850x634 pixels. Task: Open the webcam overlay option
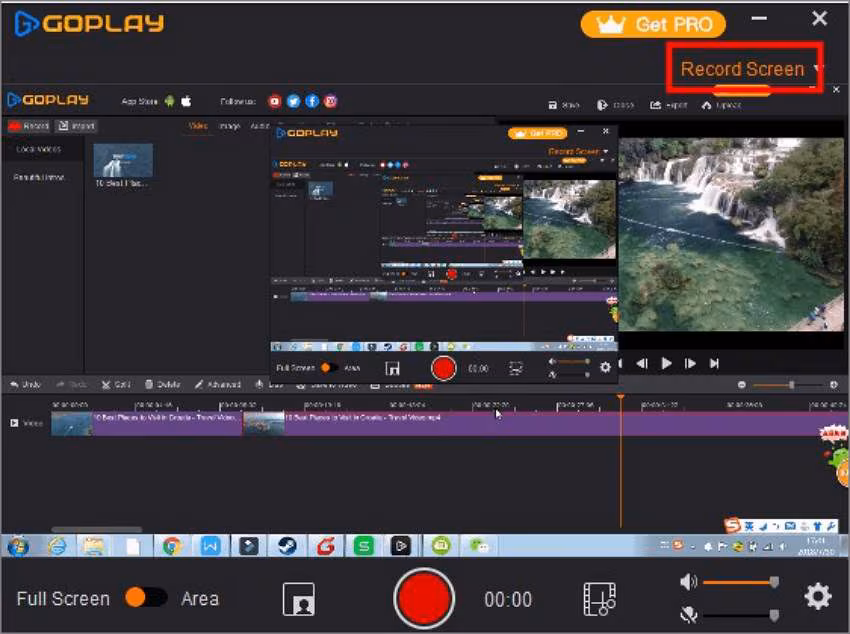pos(299,599)
